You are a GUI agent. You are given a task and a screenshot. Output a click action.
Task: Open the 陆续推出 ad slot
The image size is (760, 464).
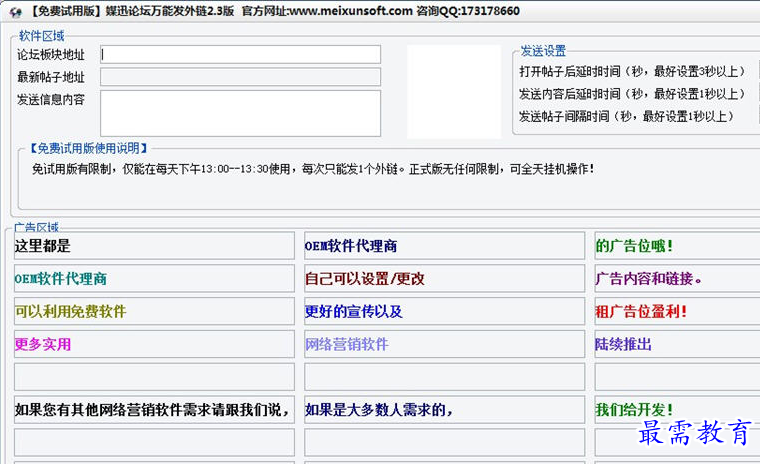pyautogui.click(x=677, y=344)
